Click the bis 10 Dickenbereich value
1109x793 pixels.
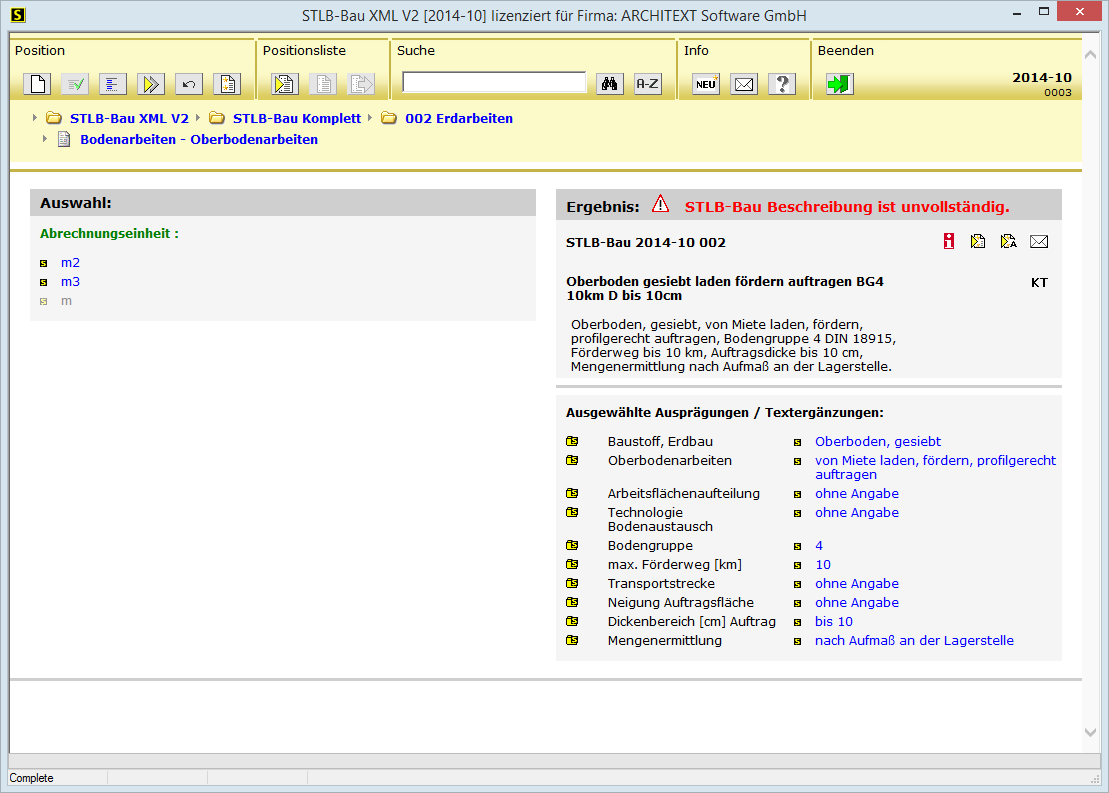tap(834, 621)
